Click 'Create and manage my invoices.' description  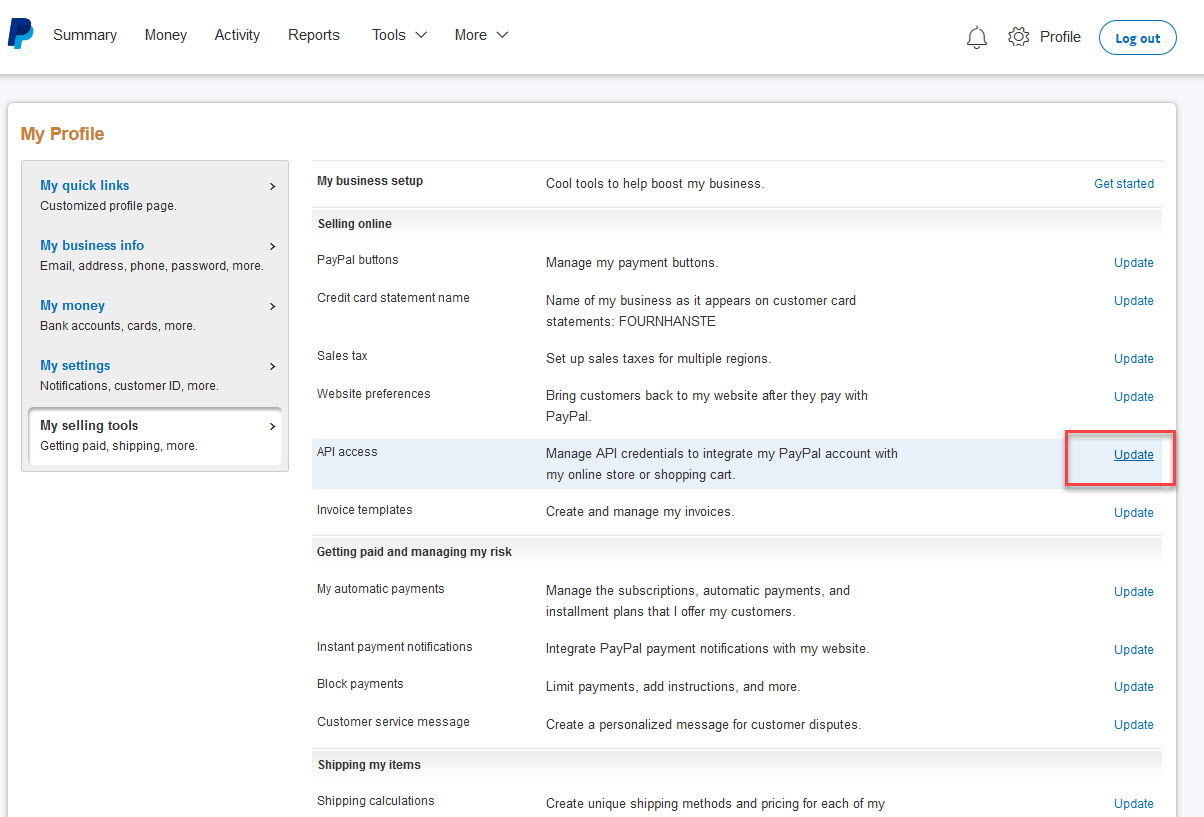(640, 512)
